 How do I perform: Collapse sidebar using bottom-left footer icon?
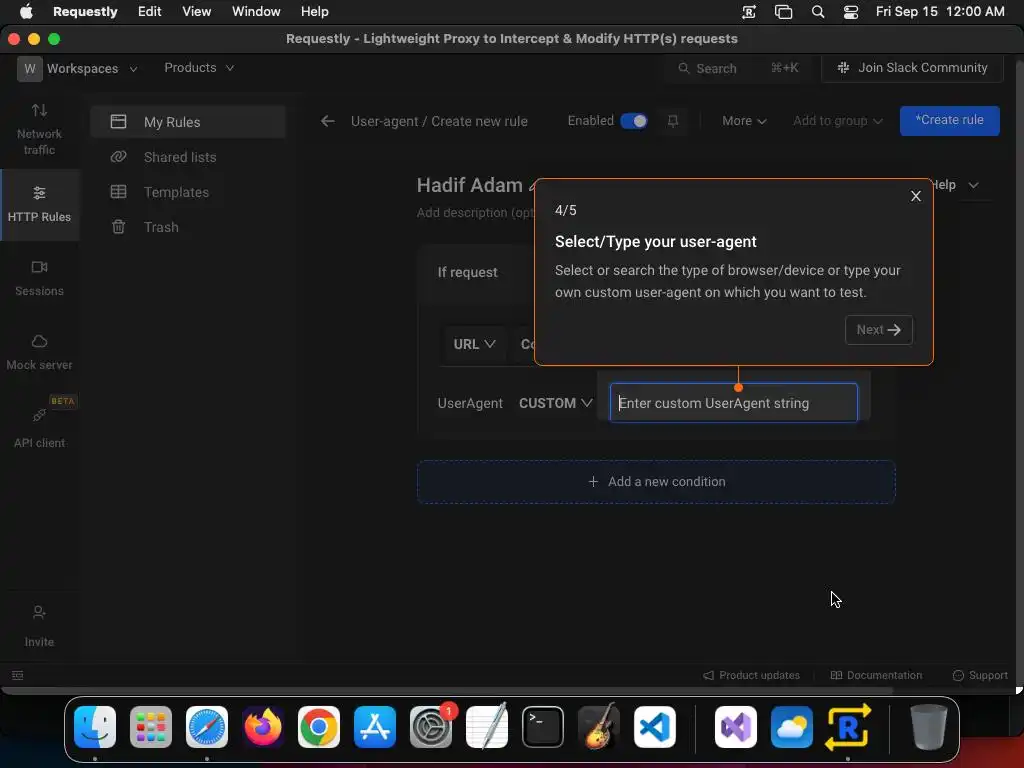[x=18, y=675]
